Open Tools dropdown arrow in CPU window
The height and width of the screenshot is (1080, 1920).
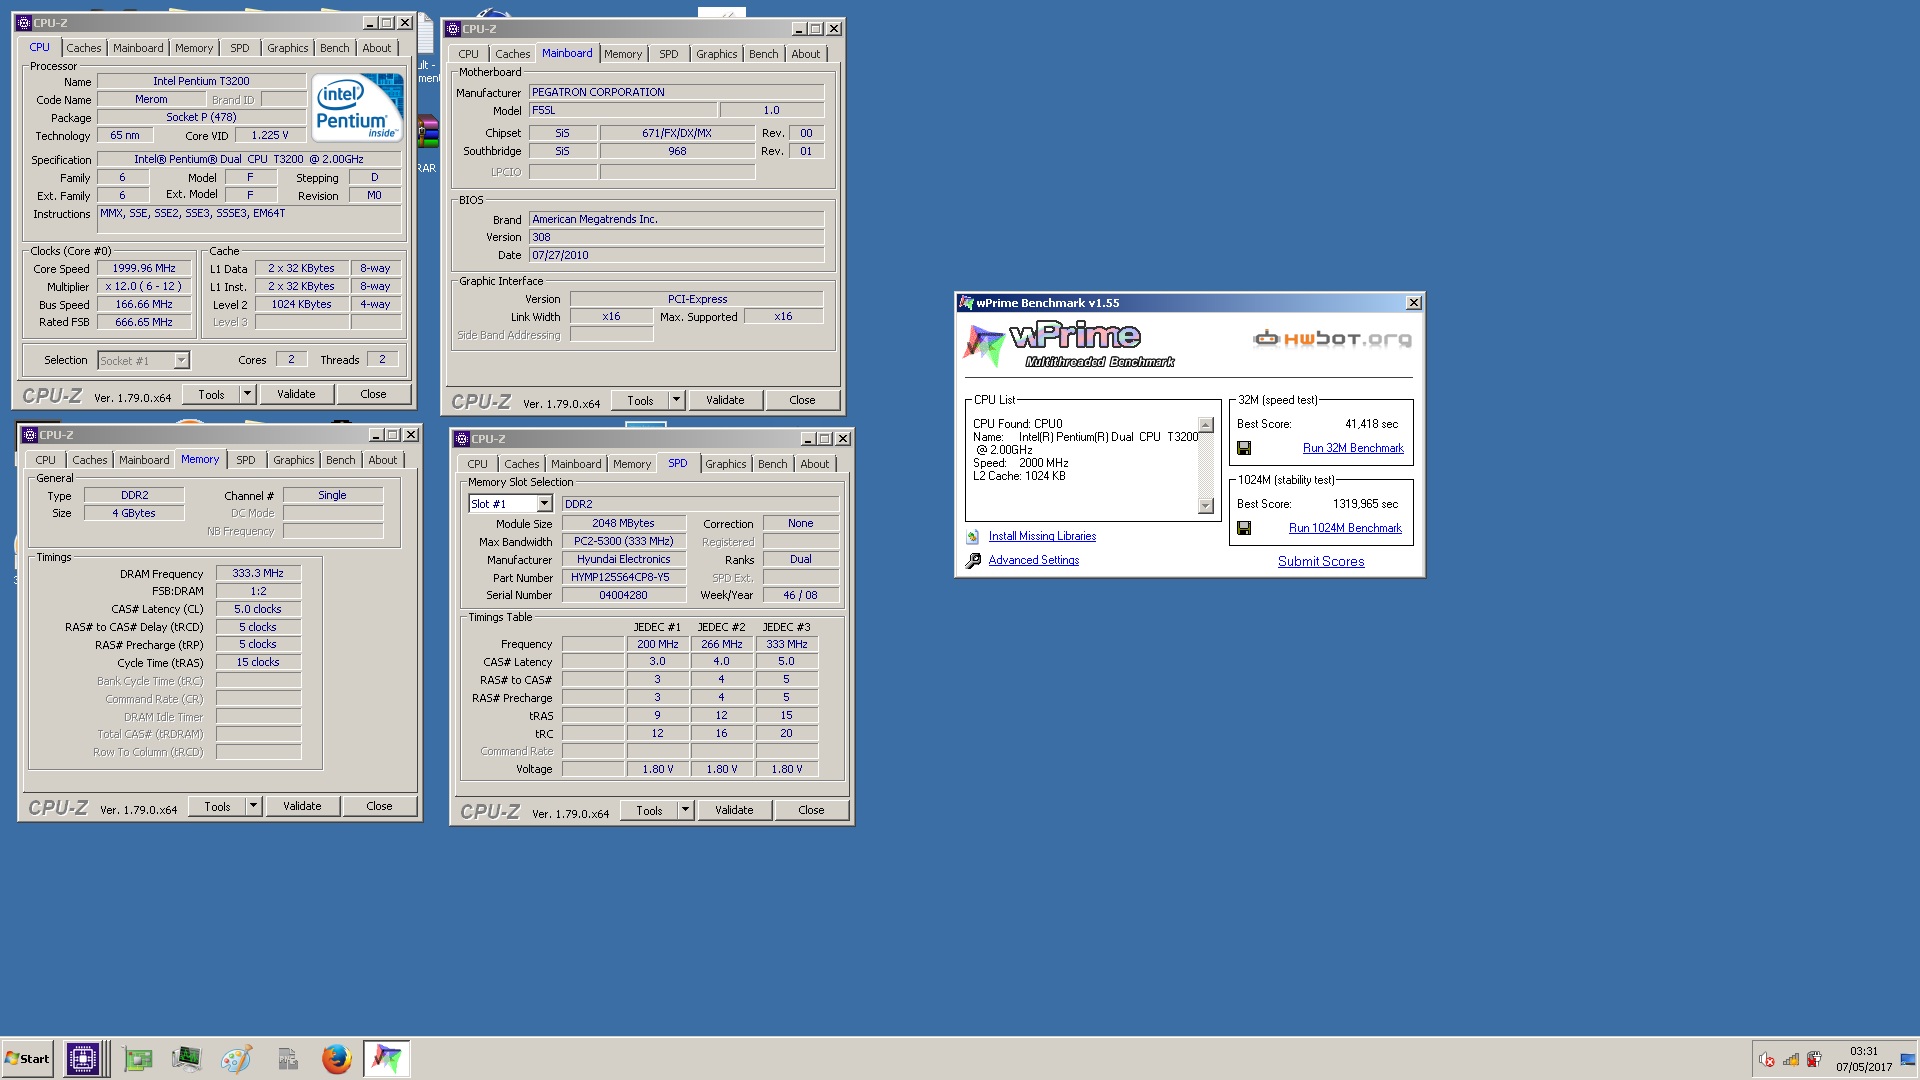point(247,394)
